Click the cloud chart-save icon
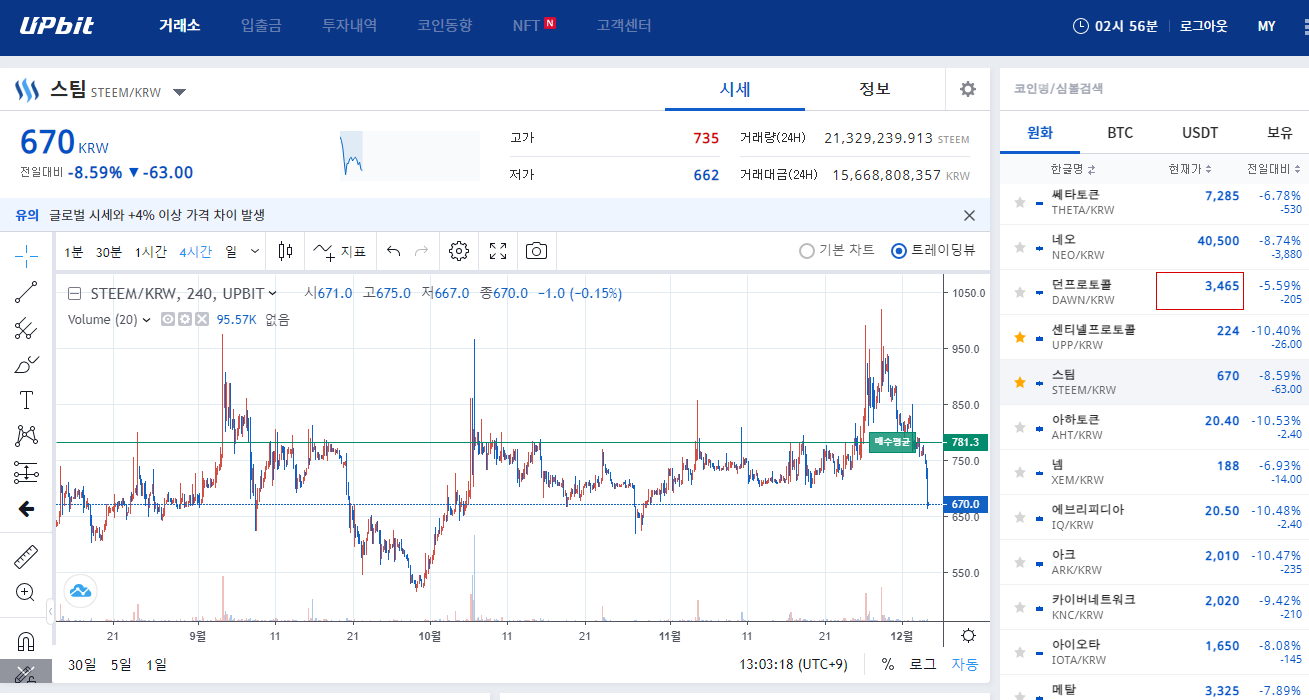The height and width of the screenshot is (700, 1309). pyautogui.click(x=80, y=591)
